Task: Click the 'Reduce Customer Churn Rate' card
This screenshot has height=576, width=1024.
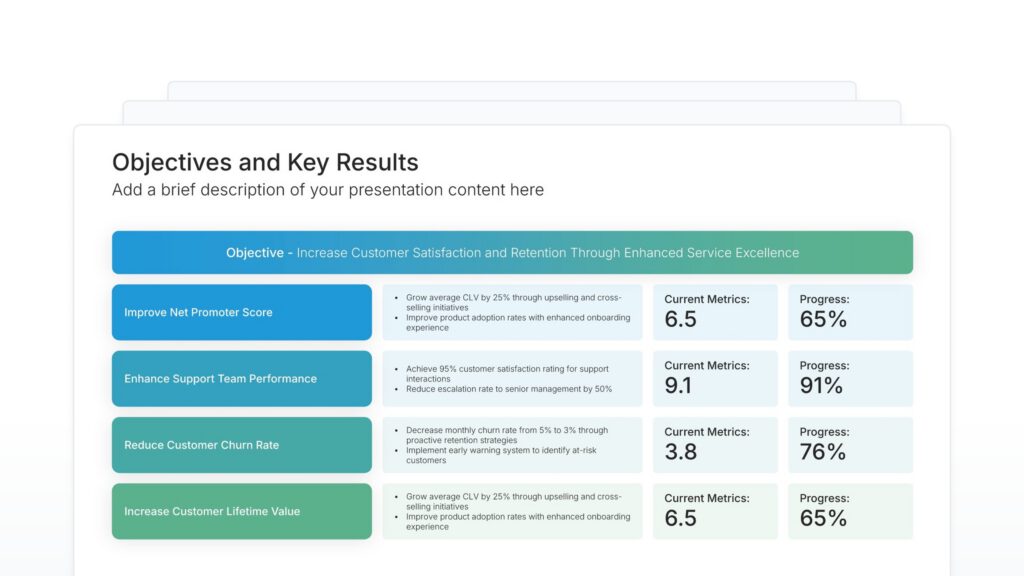Action: (x=241, y=445)
